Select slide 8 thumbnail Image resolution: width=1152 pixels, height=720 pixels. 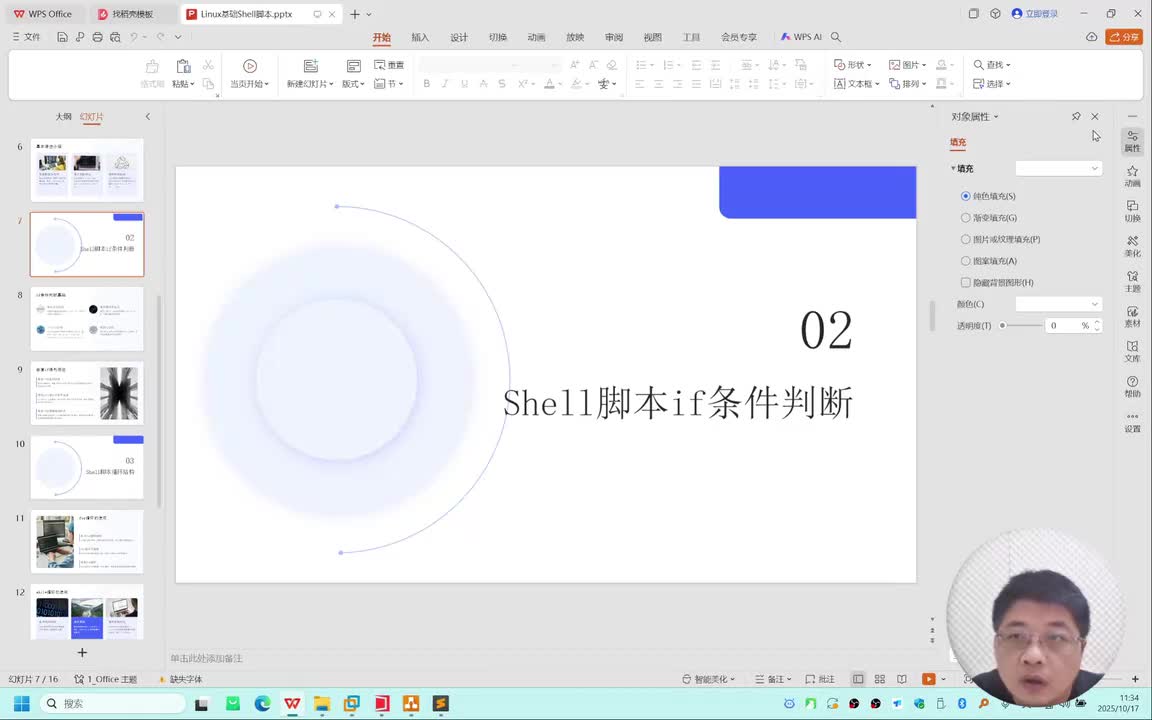(87, 319)
